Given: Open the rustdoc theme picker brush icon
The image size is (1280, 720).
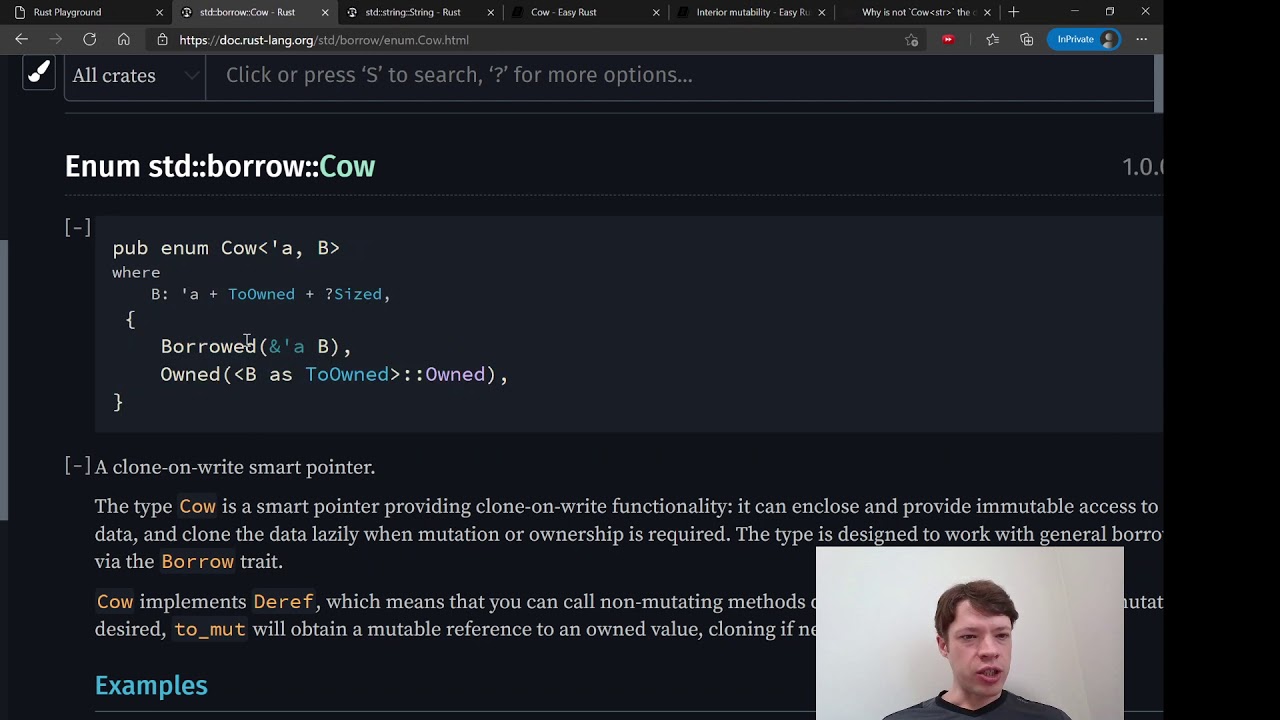Looking at the screenshot, I should (x=39, y=73).
